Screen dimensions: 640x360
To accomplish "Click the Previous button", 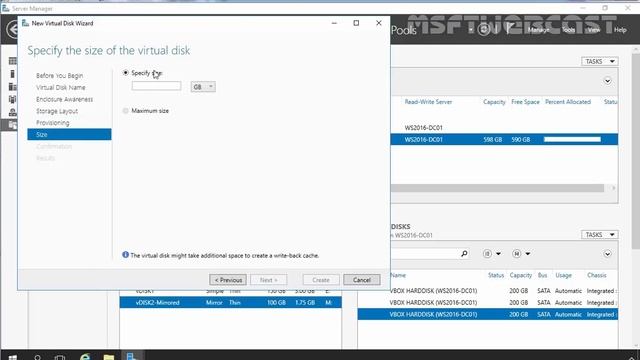I will pos(228,280).
